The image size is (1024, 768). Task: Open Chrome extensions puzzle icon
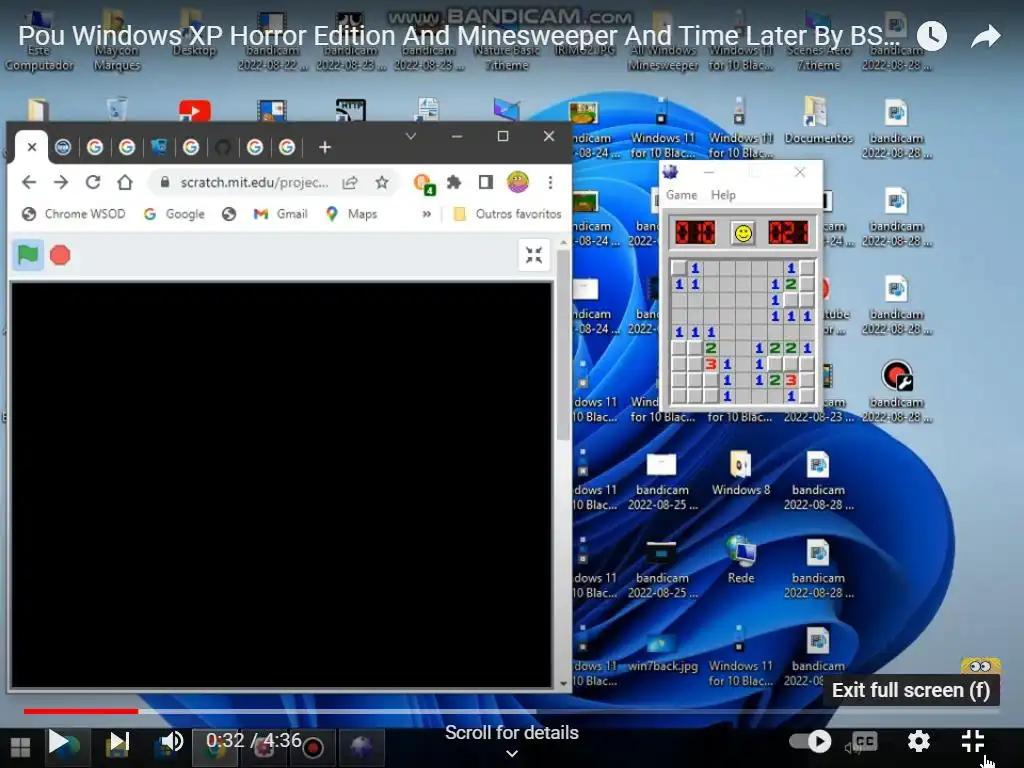pyautogui.click(x=454, y=182)
